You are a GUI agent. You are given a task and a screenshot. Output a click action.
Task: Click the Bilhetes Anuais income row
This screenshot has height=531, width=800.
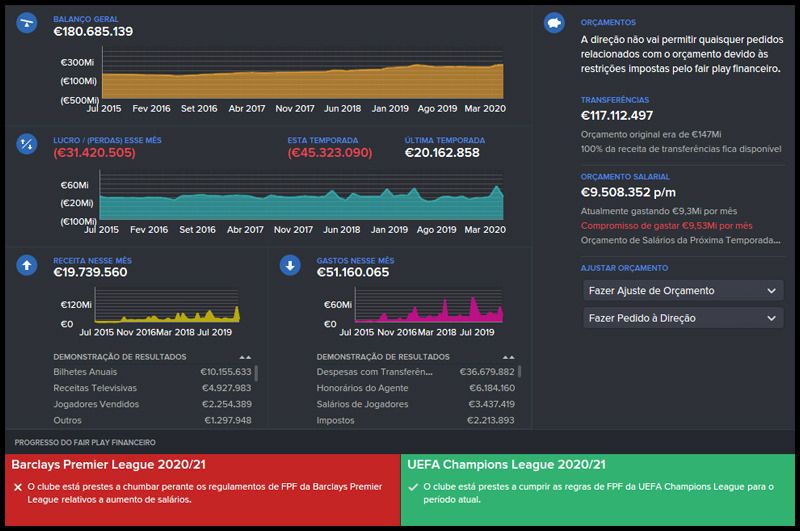(x=150, y=372)
